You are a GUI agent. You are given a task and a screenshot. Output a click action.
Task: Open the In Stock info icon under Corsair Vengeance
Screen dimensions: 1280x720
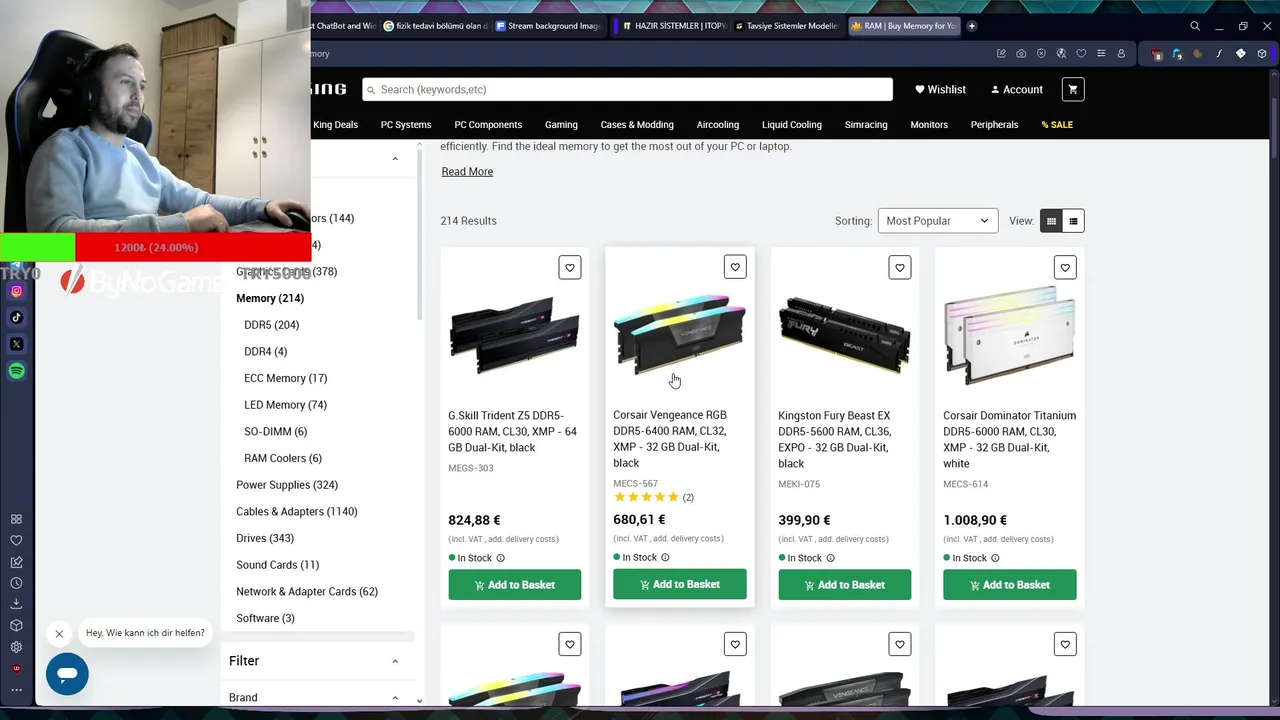665,558
